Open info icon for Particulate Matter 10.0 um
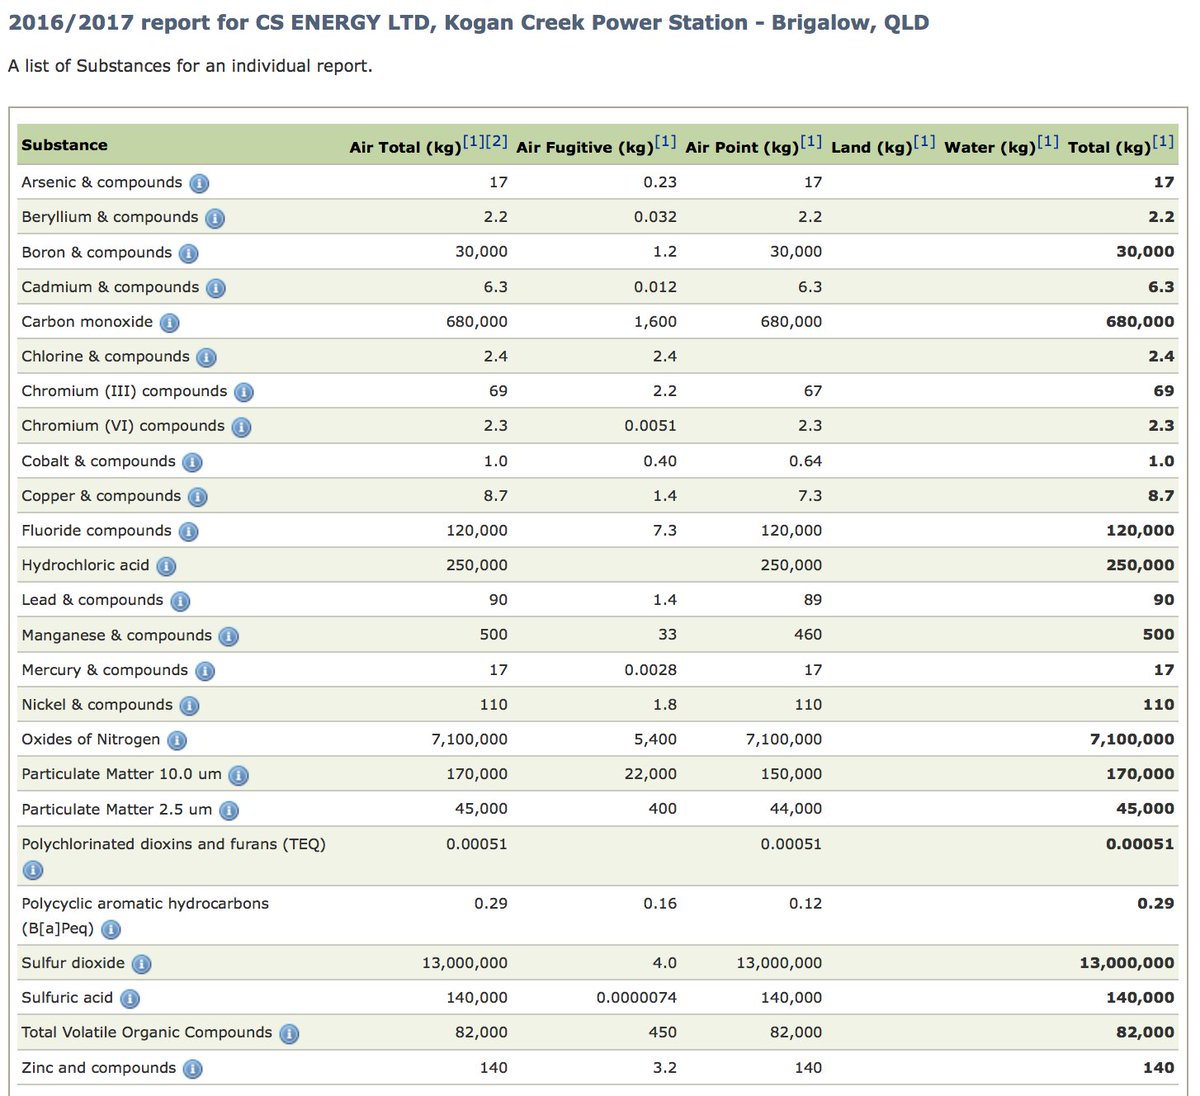The width and height of the screenshot is (1200, 1096). (x=238, y=775)
